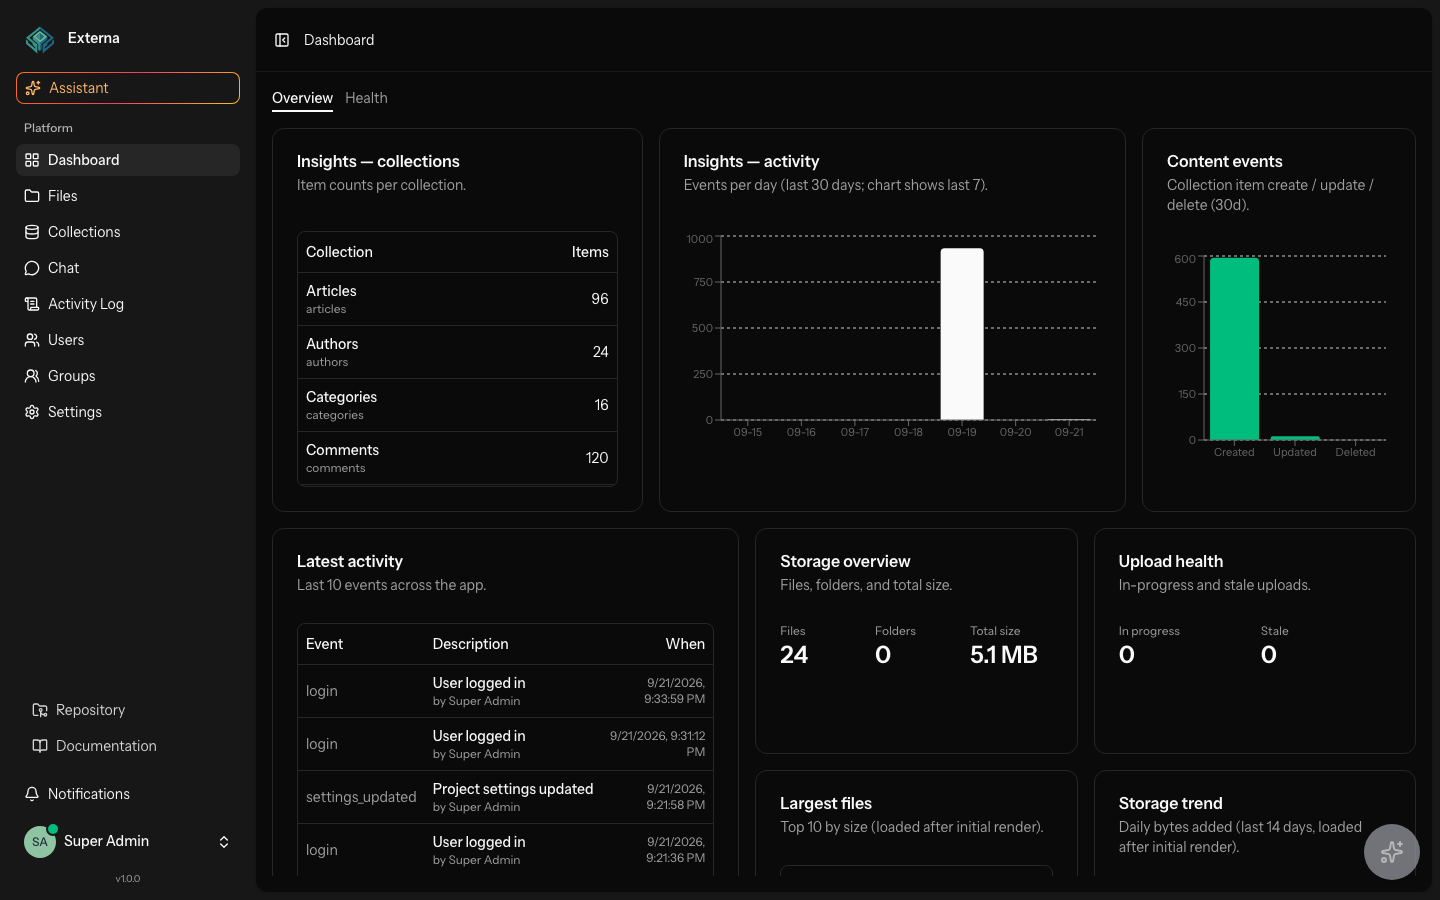
Task: Click the green Created bar in chart
Action: tap(1234, 349)
